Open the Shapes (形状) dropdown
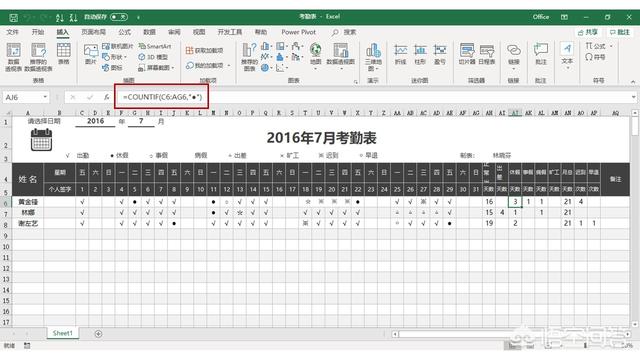The width and height of the screenshot is (640, 360). tap(115, 57)
